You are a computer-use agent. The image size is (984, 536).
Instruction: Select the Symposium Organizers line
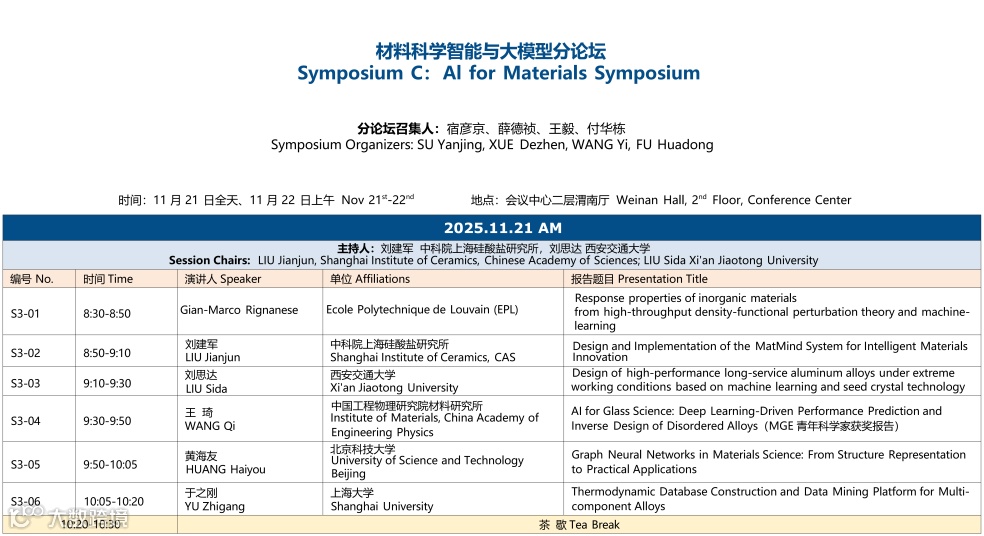coord(492,145)
